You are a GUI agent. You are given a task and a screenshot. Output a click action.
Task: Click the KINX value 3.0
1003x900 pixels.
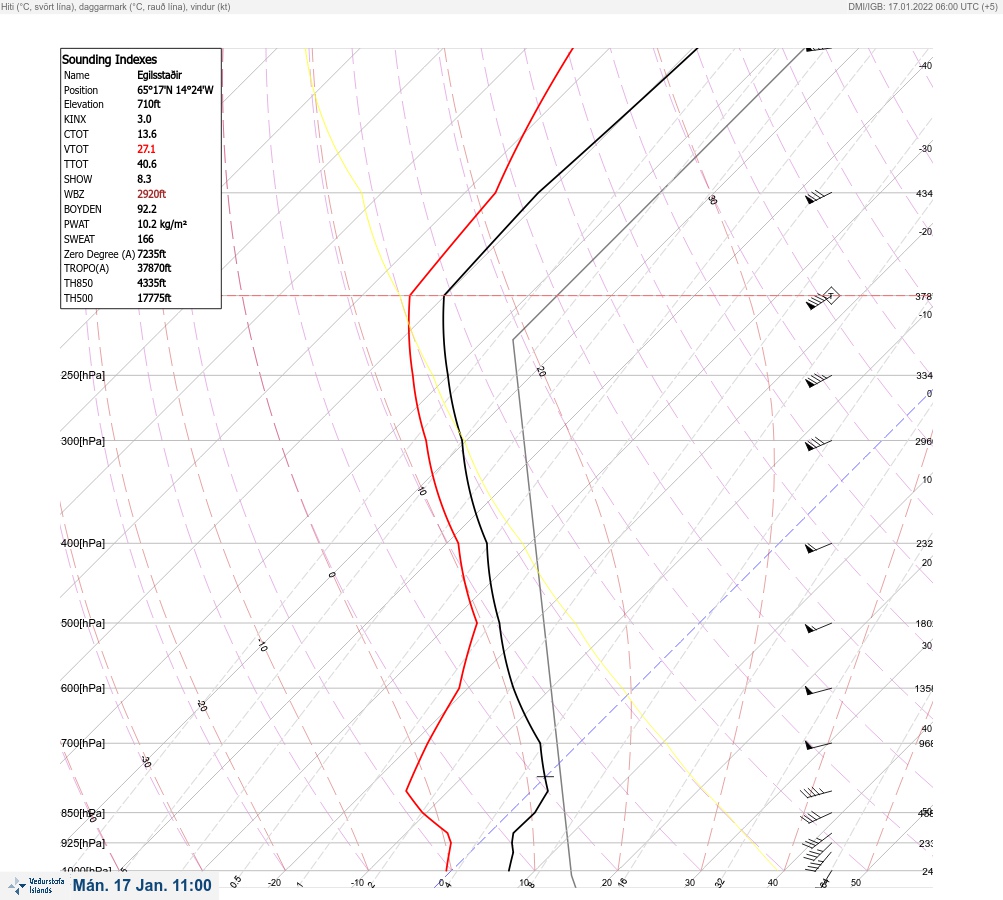click(144, 119)
